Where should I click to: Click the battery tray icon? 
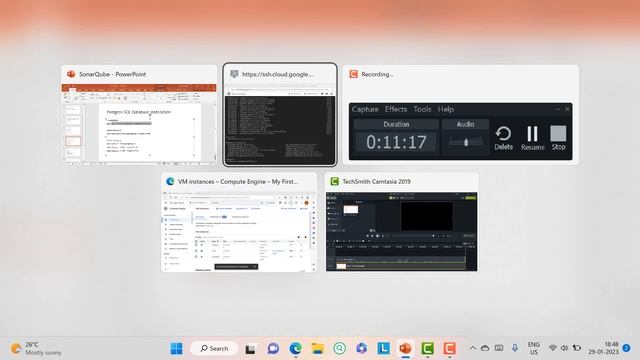[x=577, y=348]
